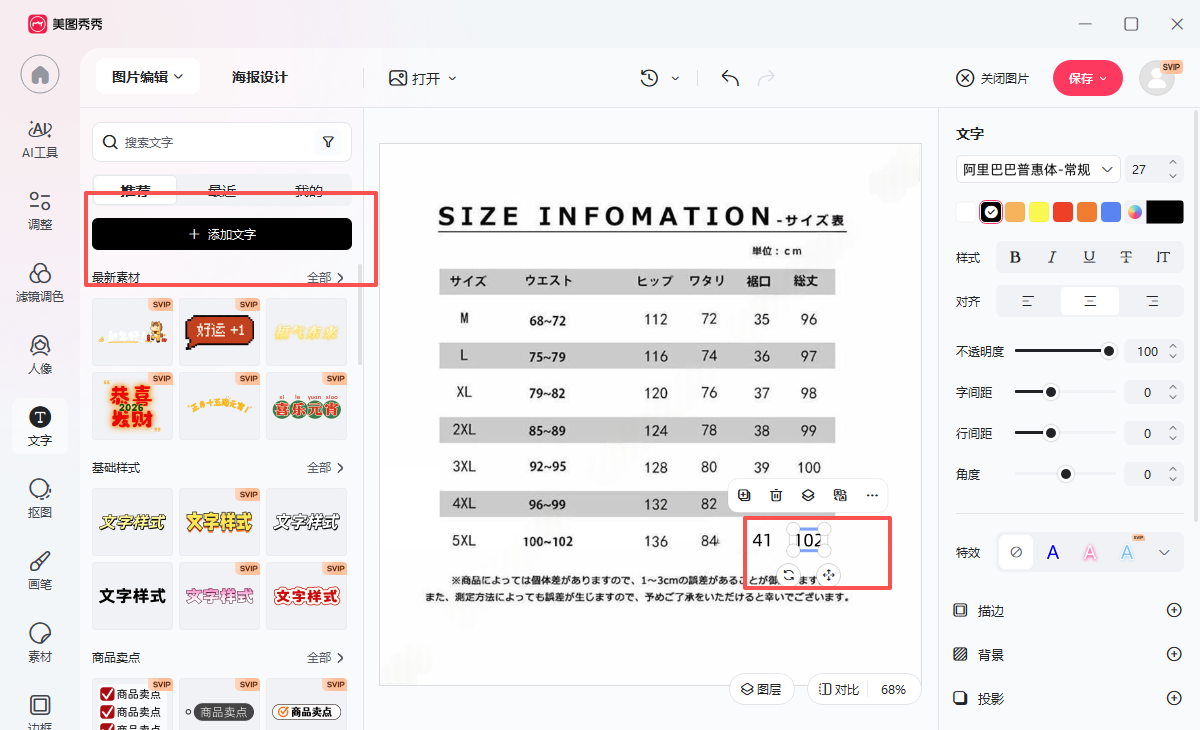
Task: Click the 不透明度 opacity slider handle
Action: [1108, 351]
